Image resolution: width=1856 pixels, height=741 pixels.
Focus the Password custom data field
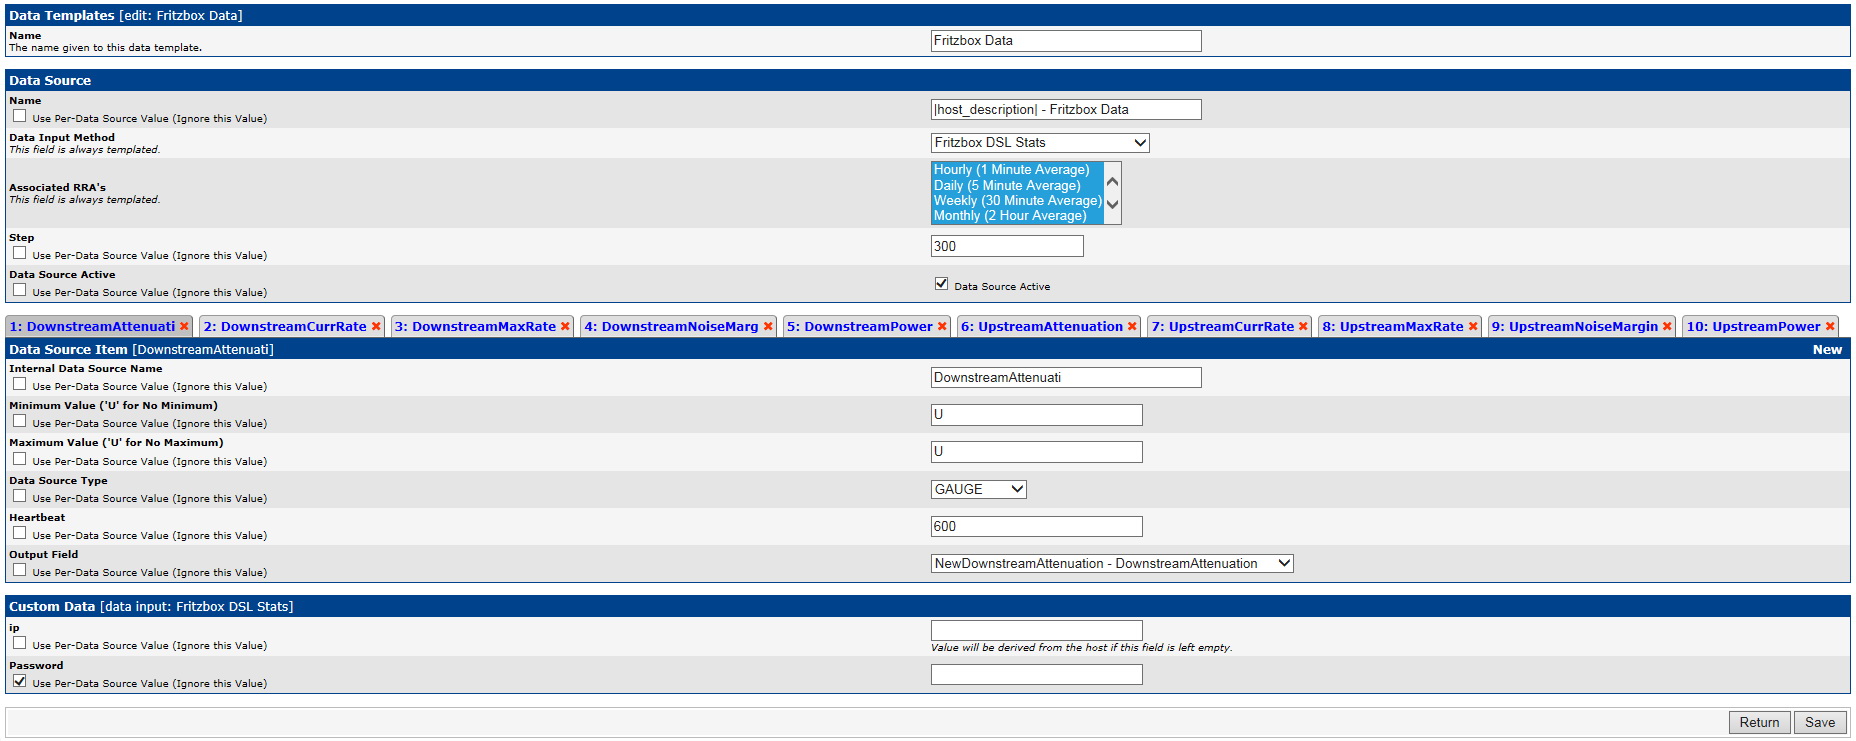pos(1037,675)
